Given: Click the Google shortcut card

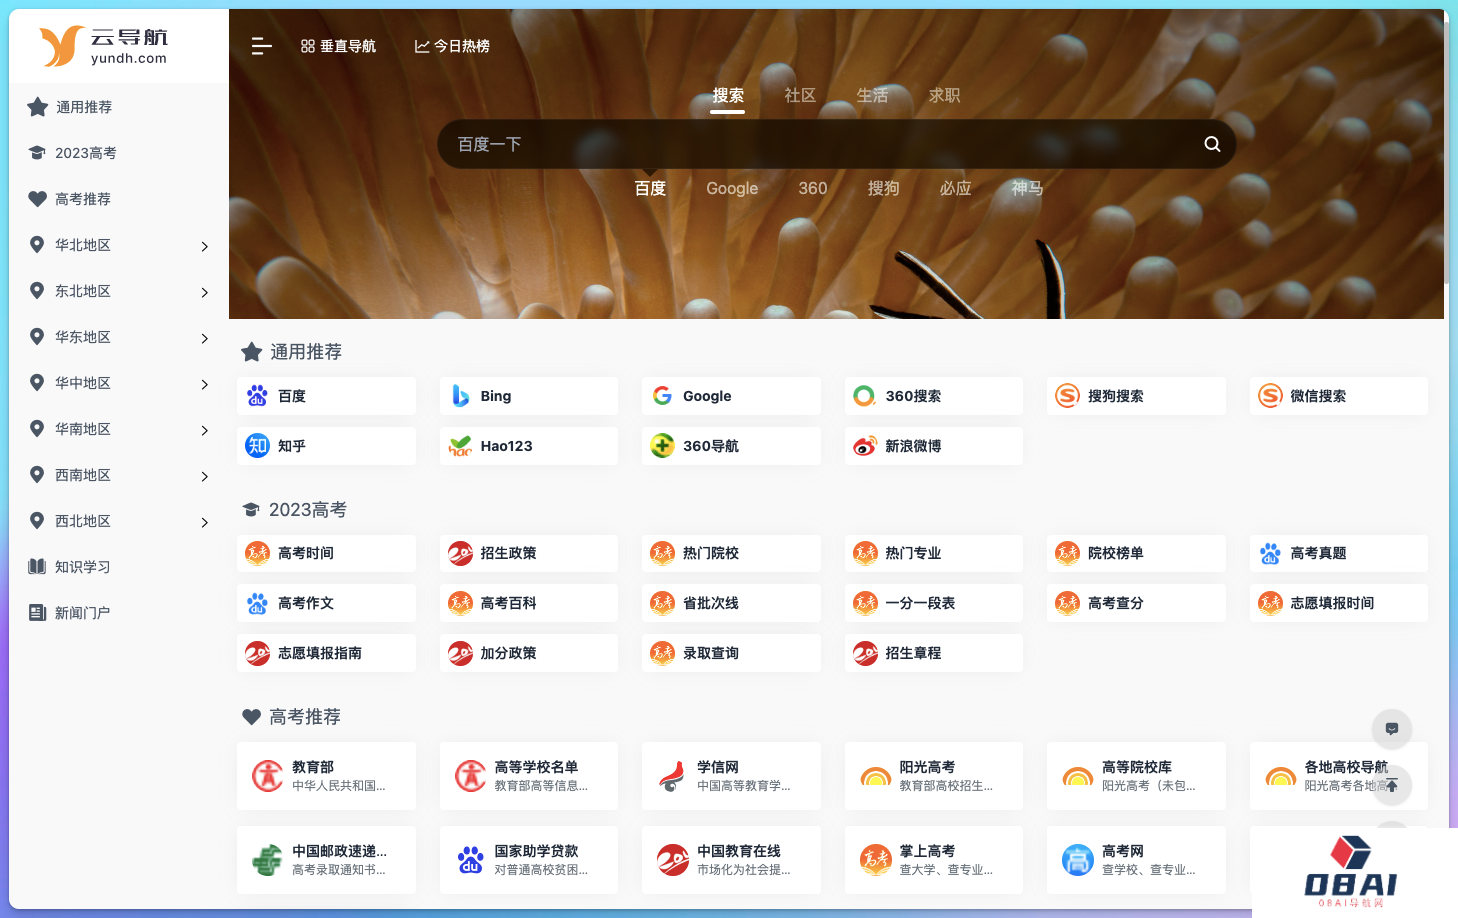Looking at the screenshot, I should point(730,396).
